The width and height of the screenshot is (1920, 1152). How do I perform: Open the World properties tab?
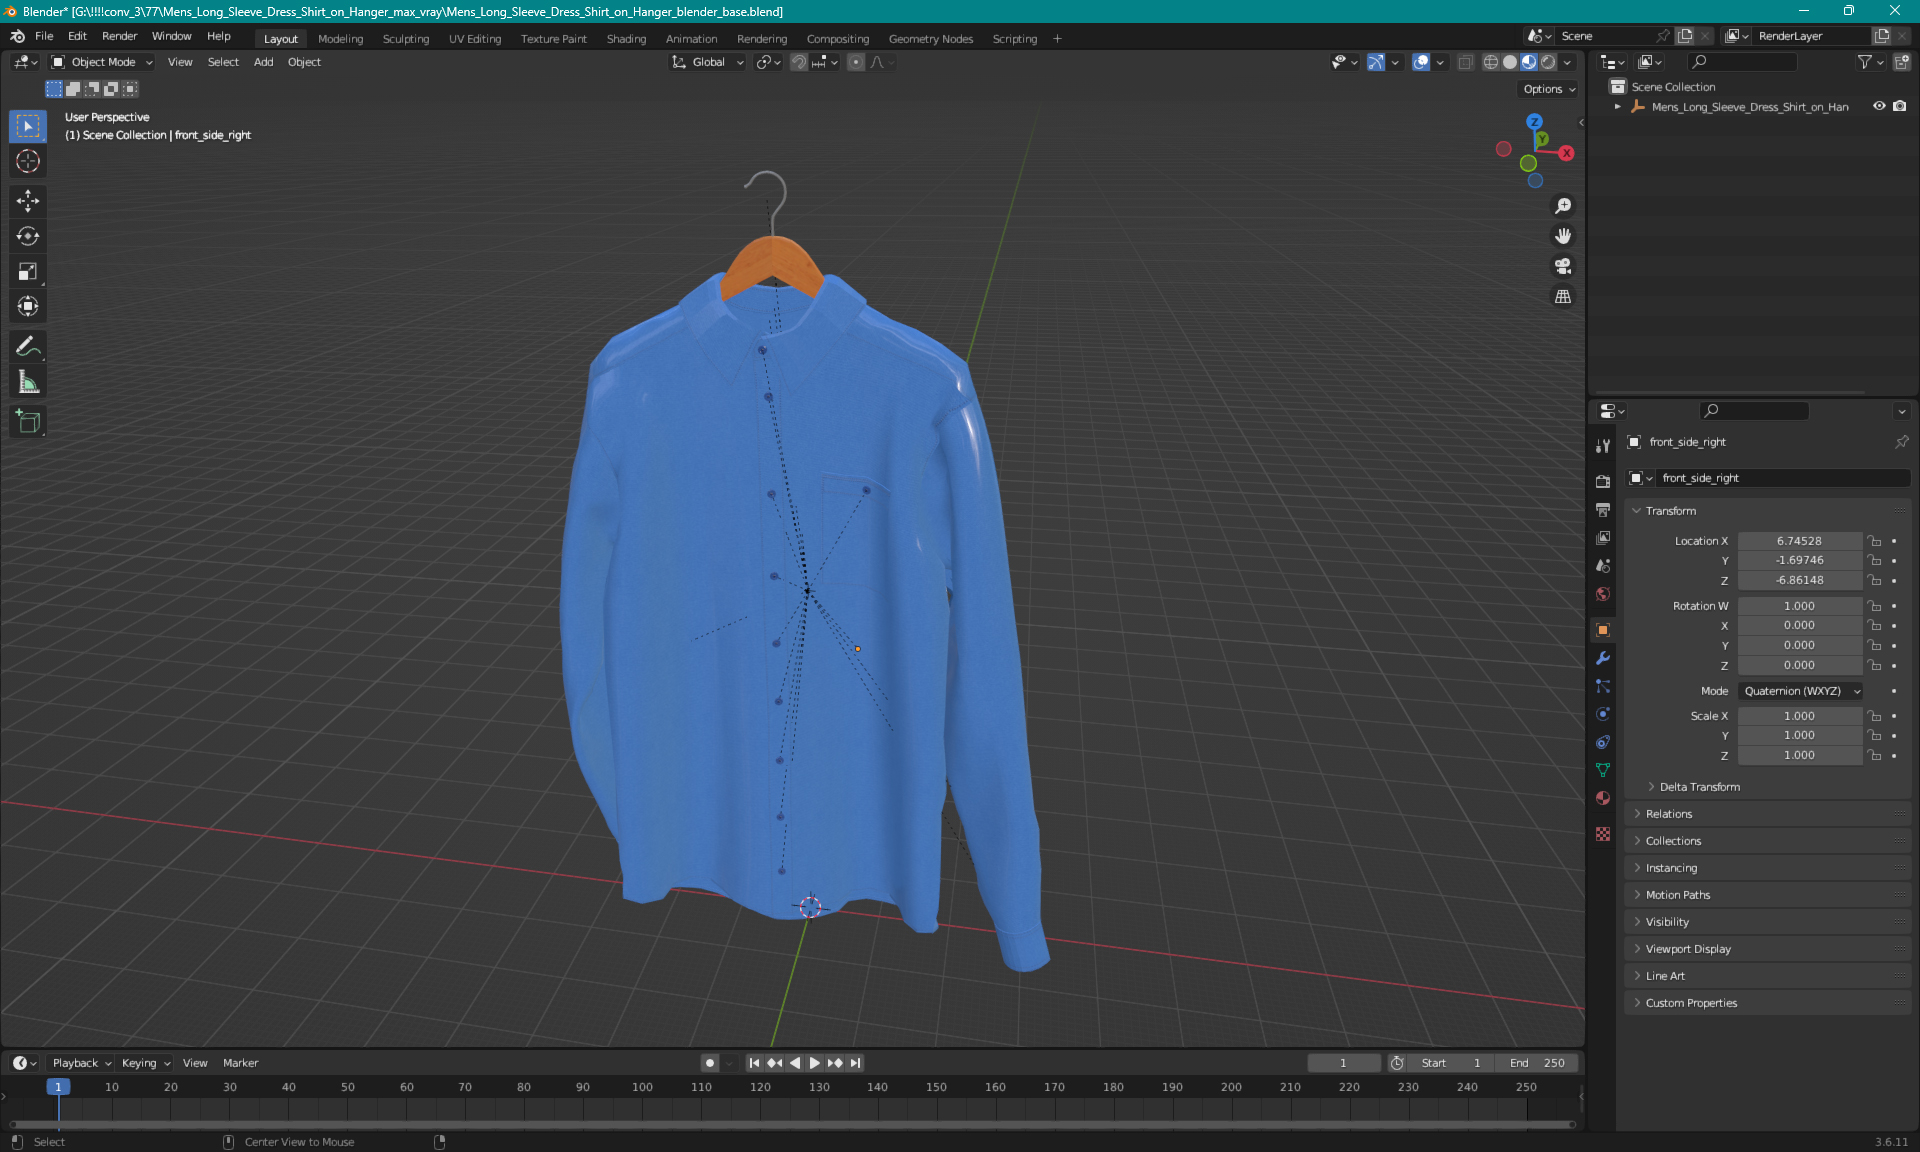[1603, 593]
